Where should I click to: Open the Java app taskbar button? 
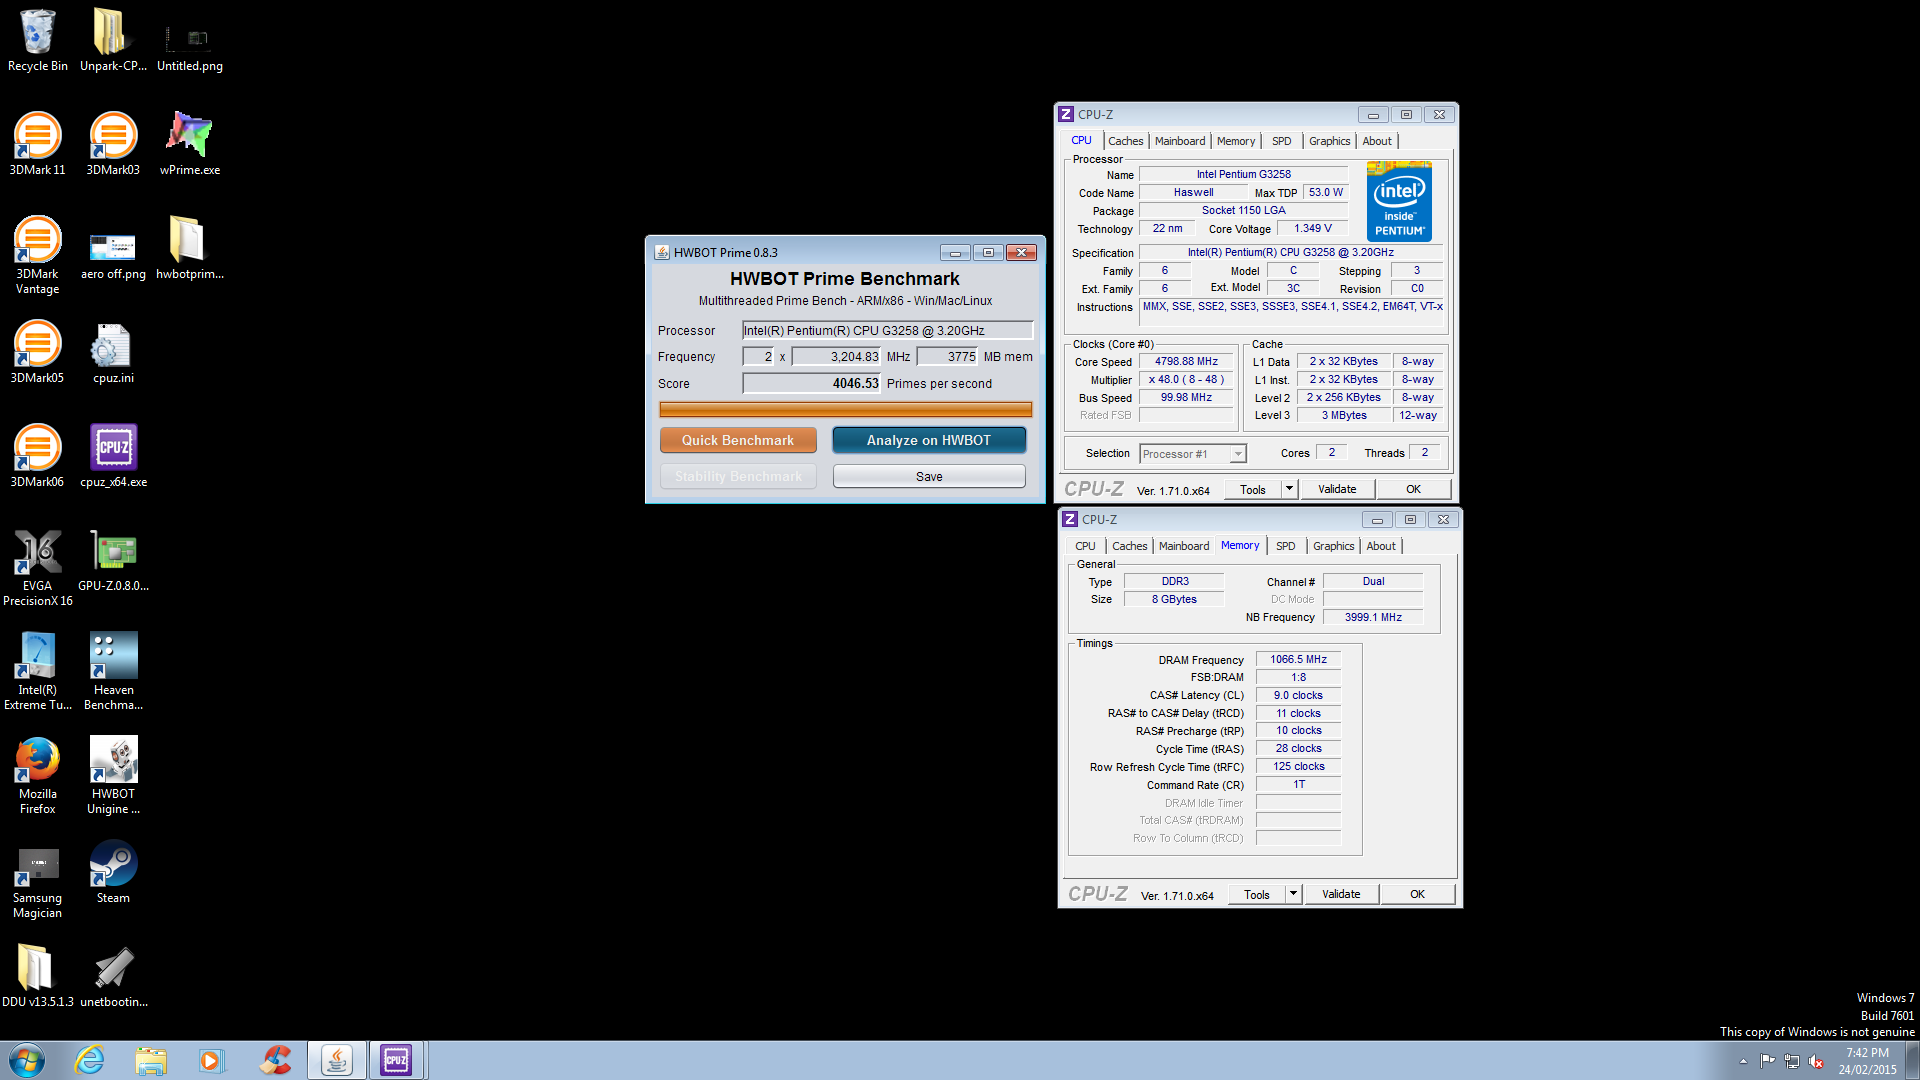336,1060
